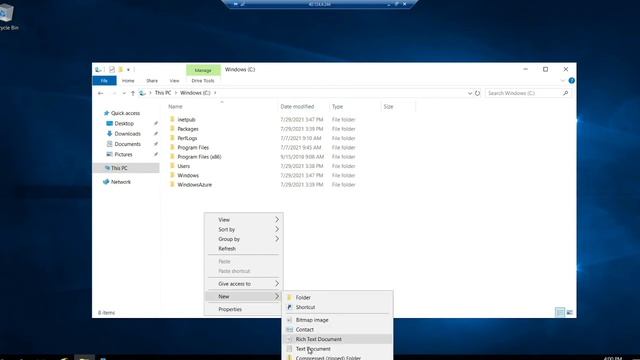Click the Downloads icon in the navigation pane

pos(109,133)
